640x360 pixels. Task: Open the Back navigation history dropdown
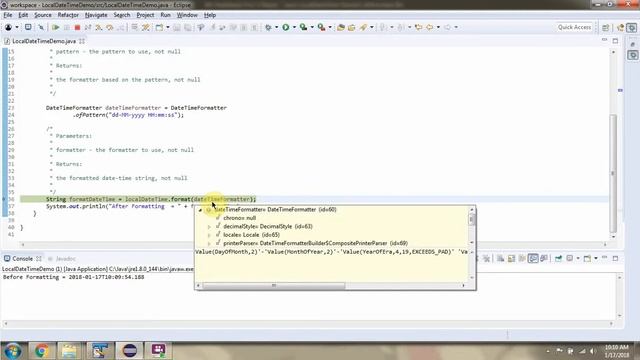tap(438, 27)
